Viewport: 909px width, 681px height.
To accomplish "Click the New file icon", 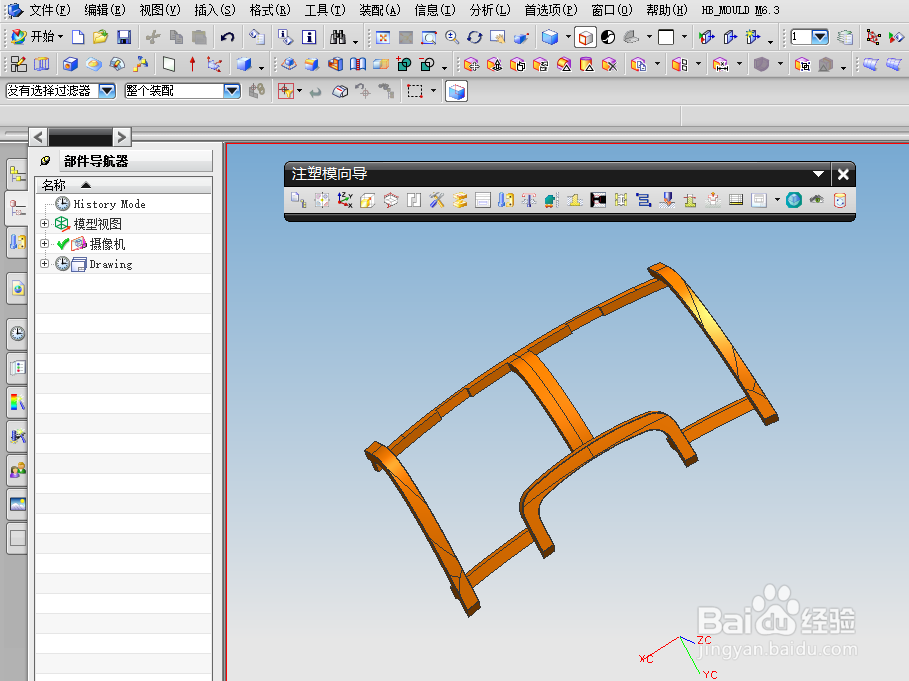I will [78, 38].
